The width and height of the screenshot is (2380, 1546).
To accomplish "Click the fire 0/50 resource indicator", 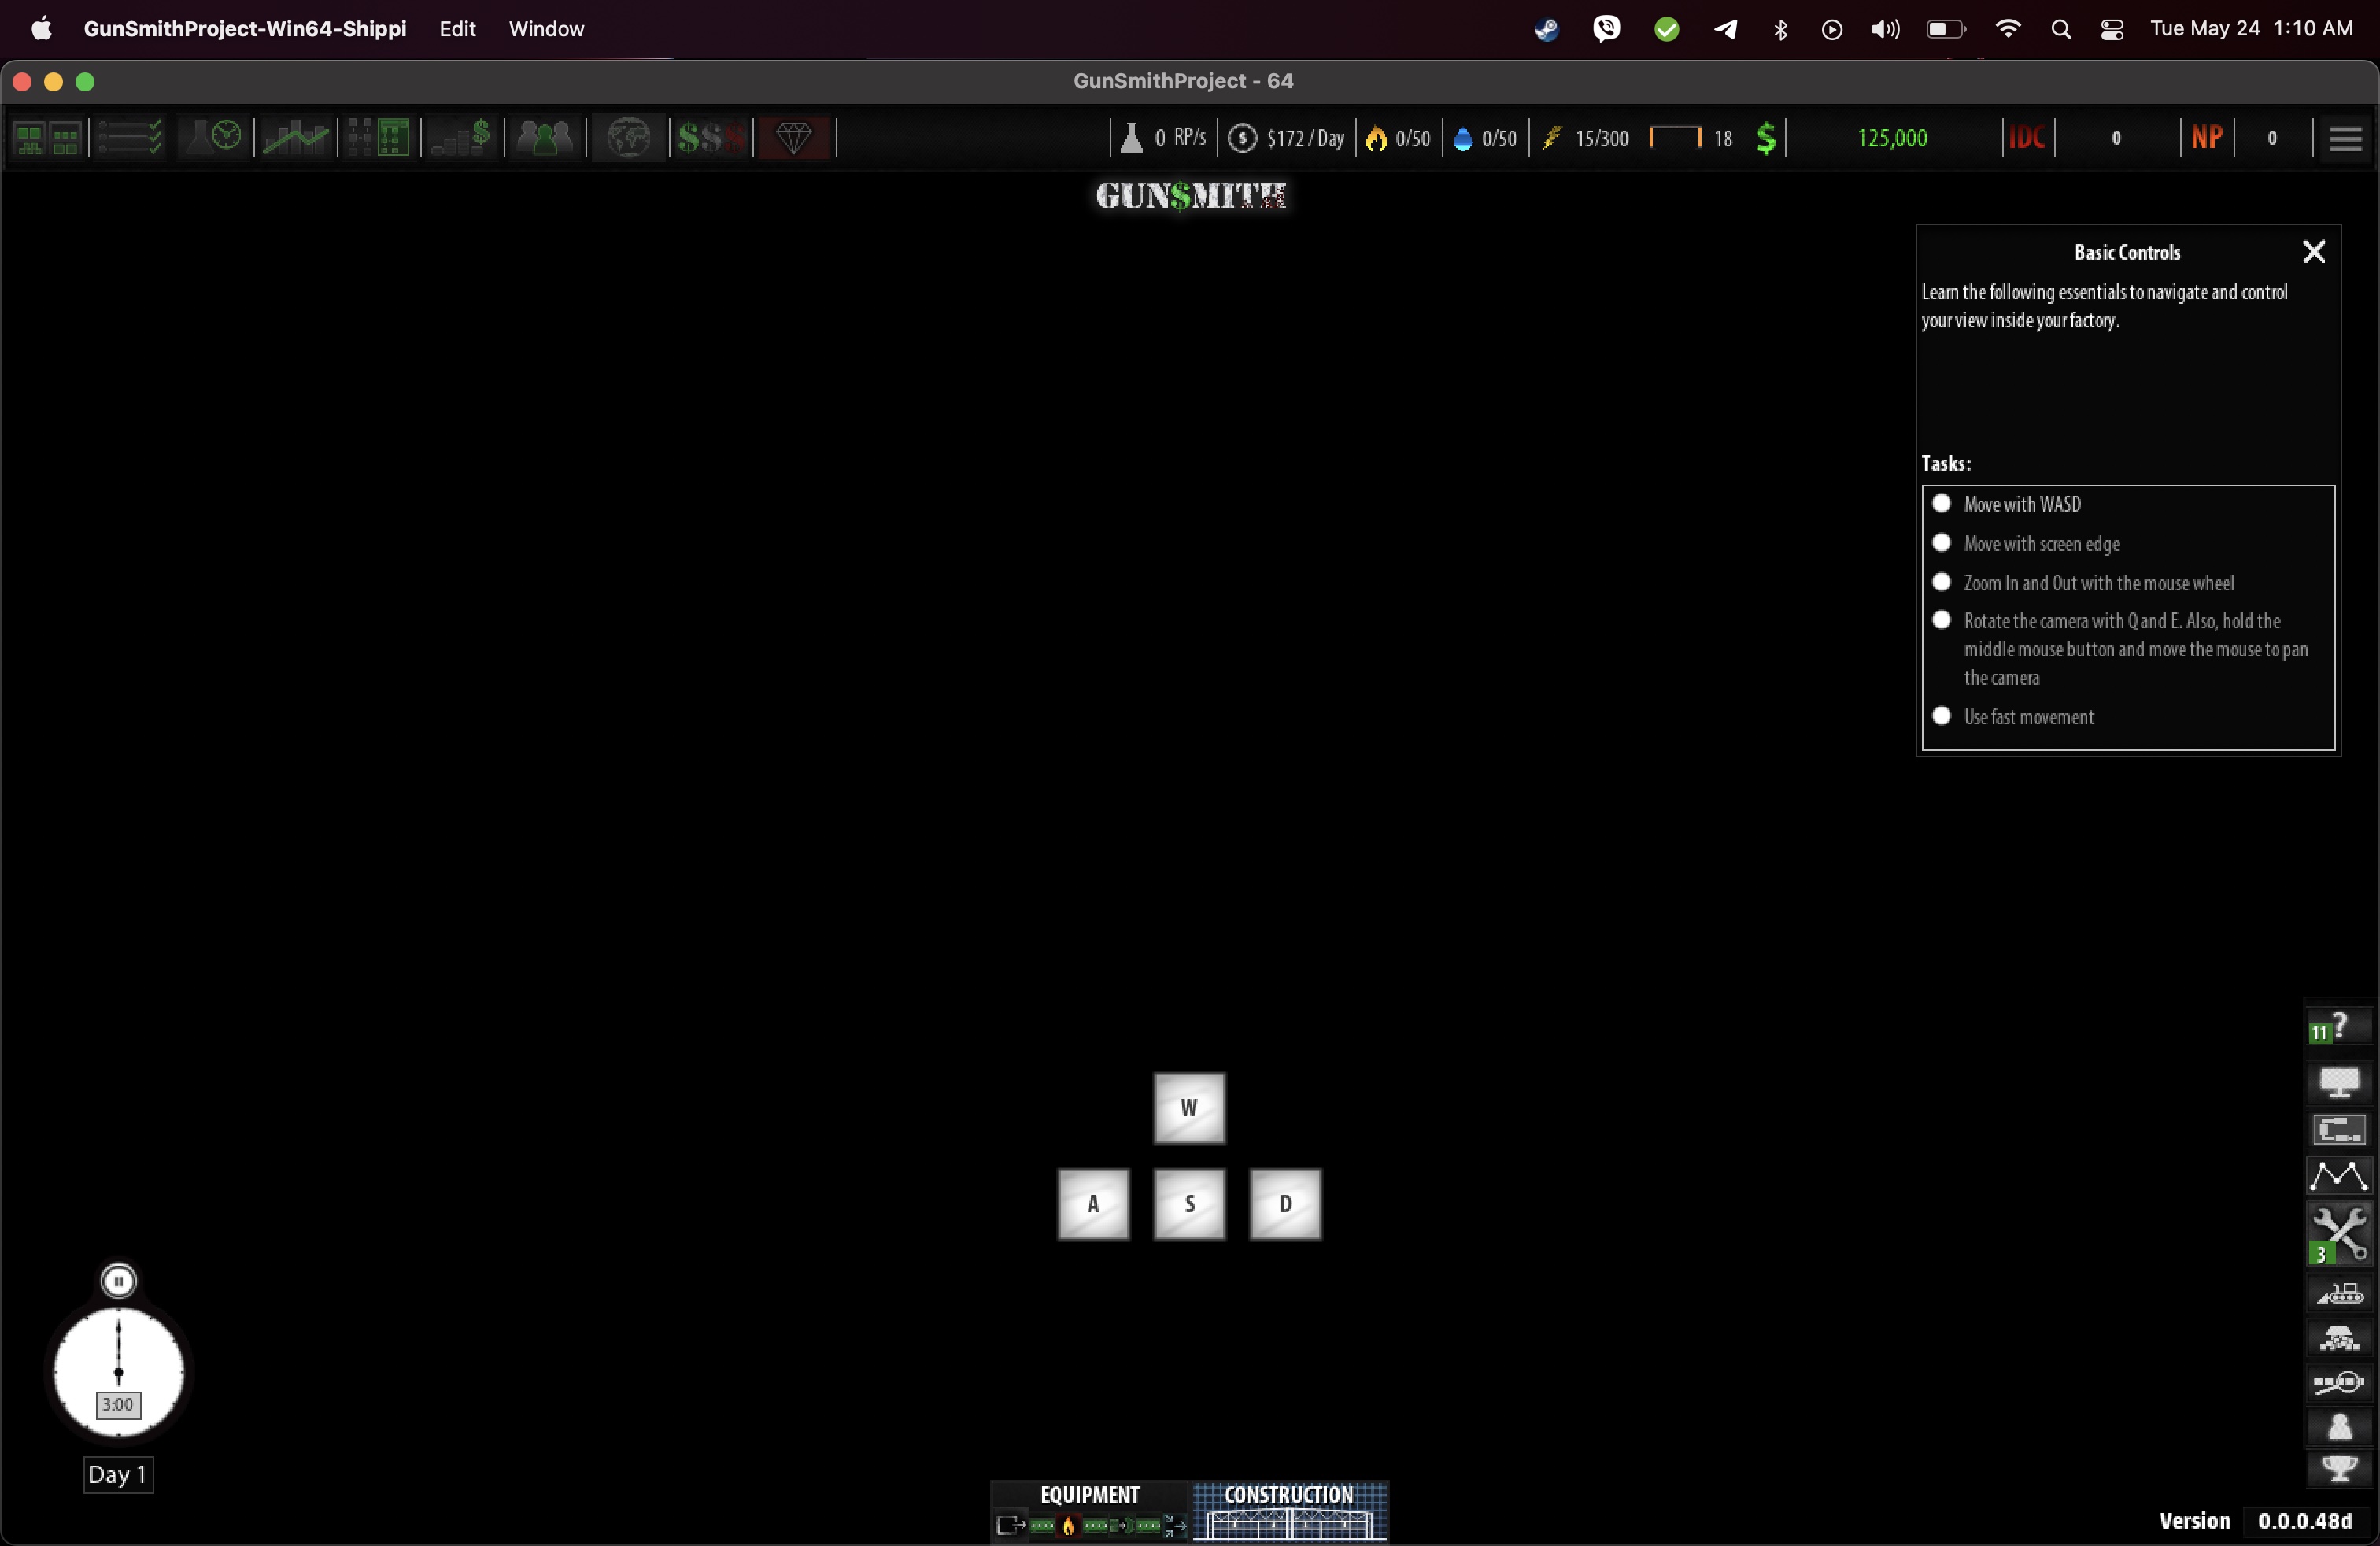I will pyautogui.click(x=1398, y=138).
